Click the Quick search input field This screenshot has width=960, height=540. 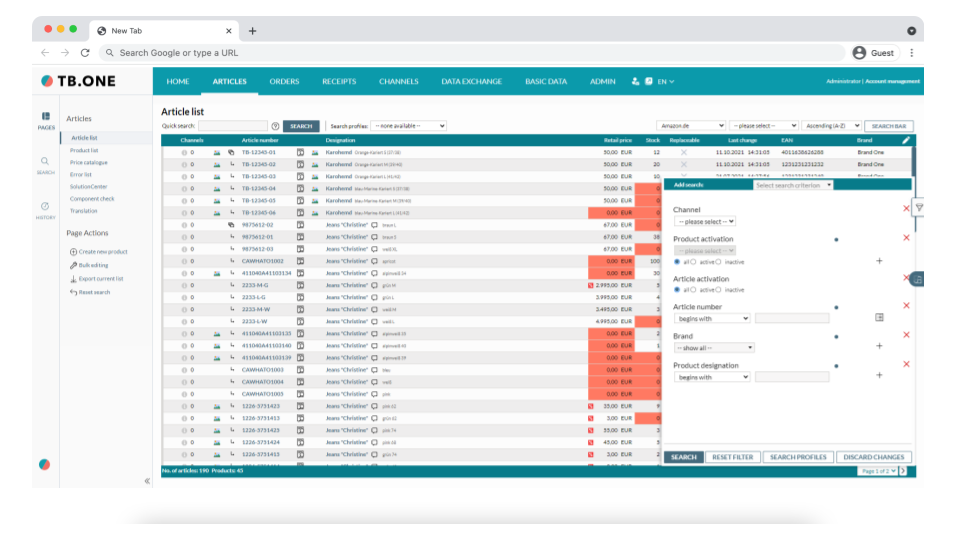[233, 127]
